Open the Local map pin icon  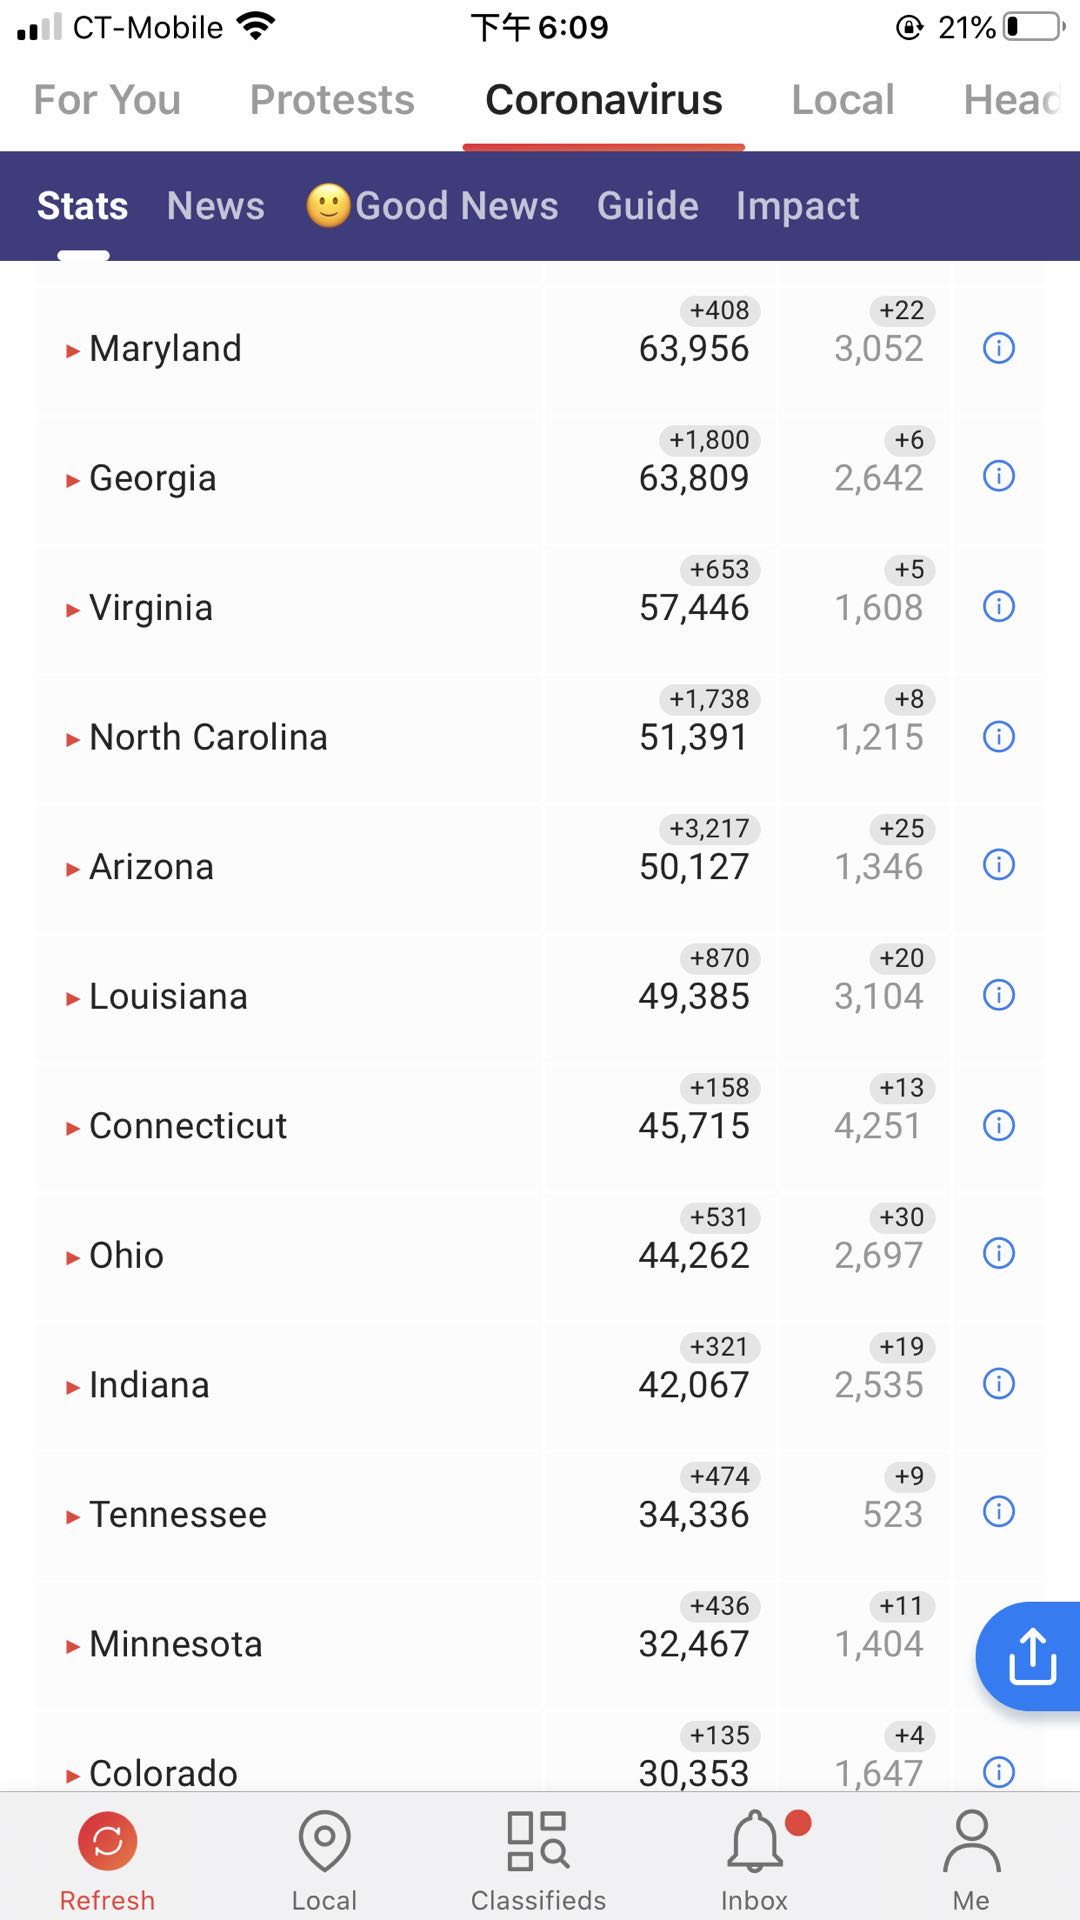coord(324,1841)
